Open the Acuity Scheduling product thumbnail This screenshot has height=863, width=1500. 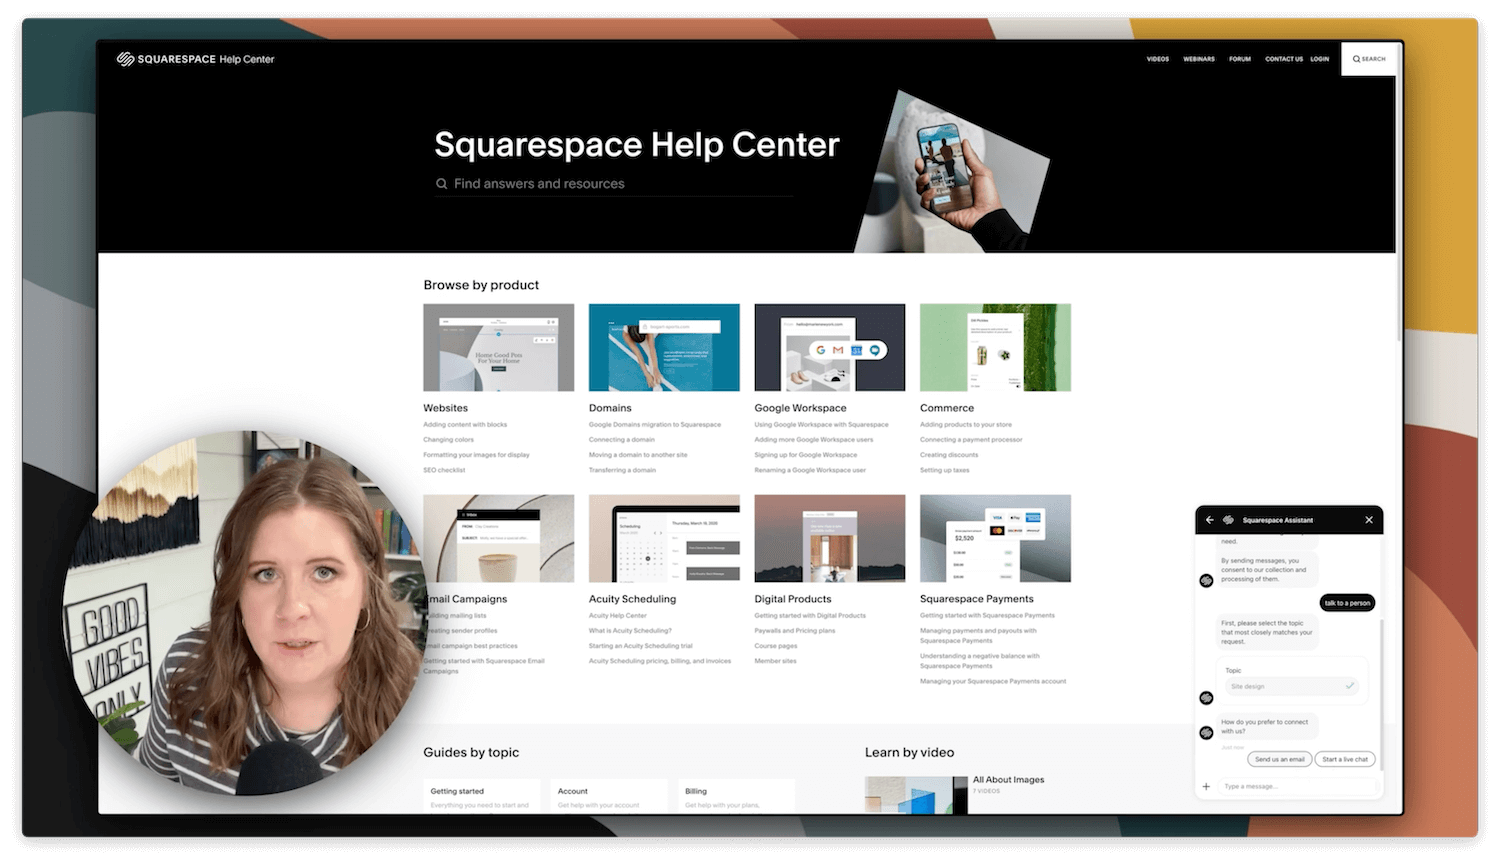pos(664,538)
